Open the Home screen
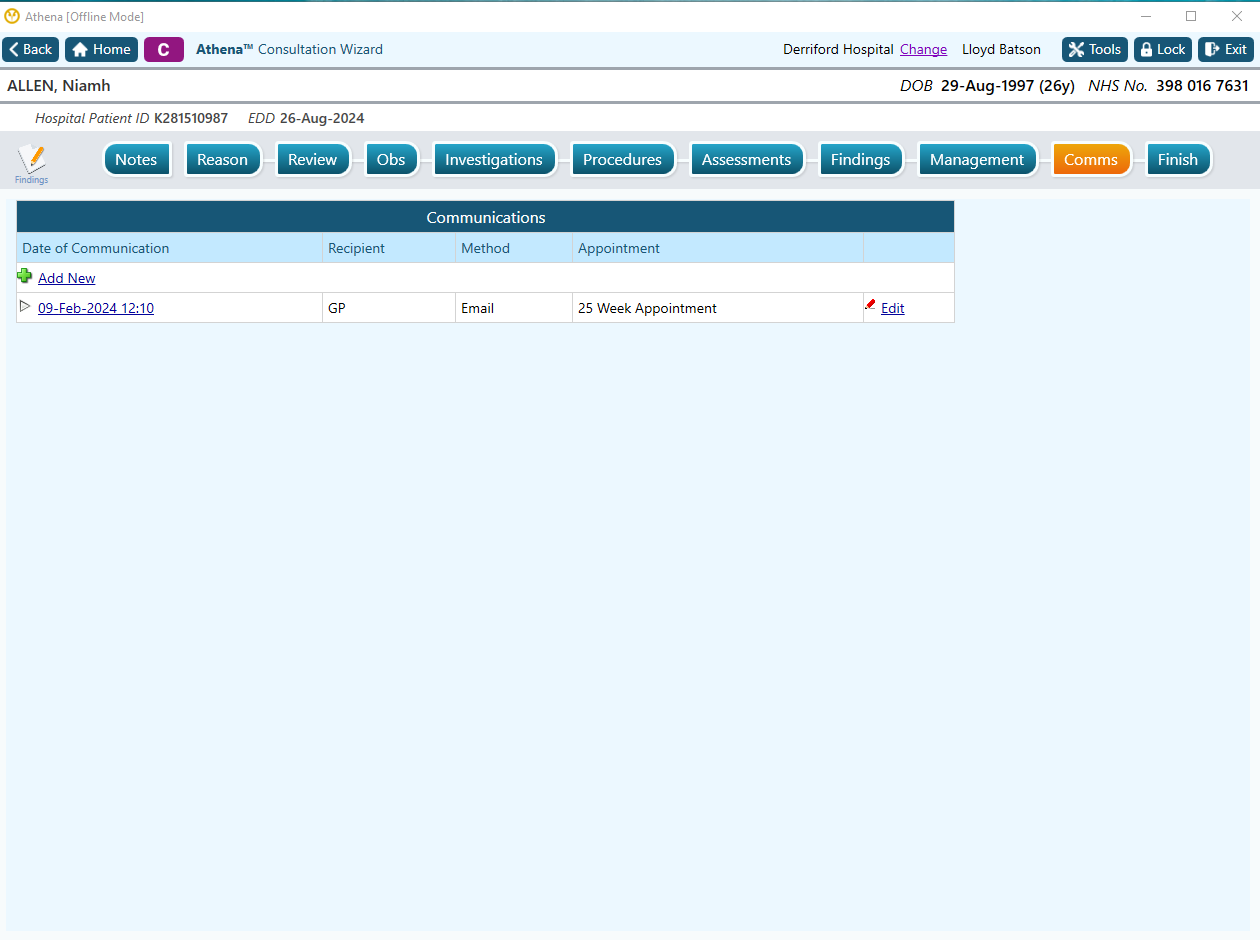The width and height of the screenshot is (1260, 940). [x=101, y=49]
